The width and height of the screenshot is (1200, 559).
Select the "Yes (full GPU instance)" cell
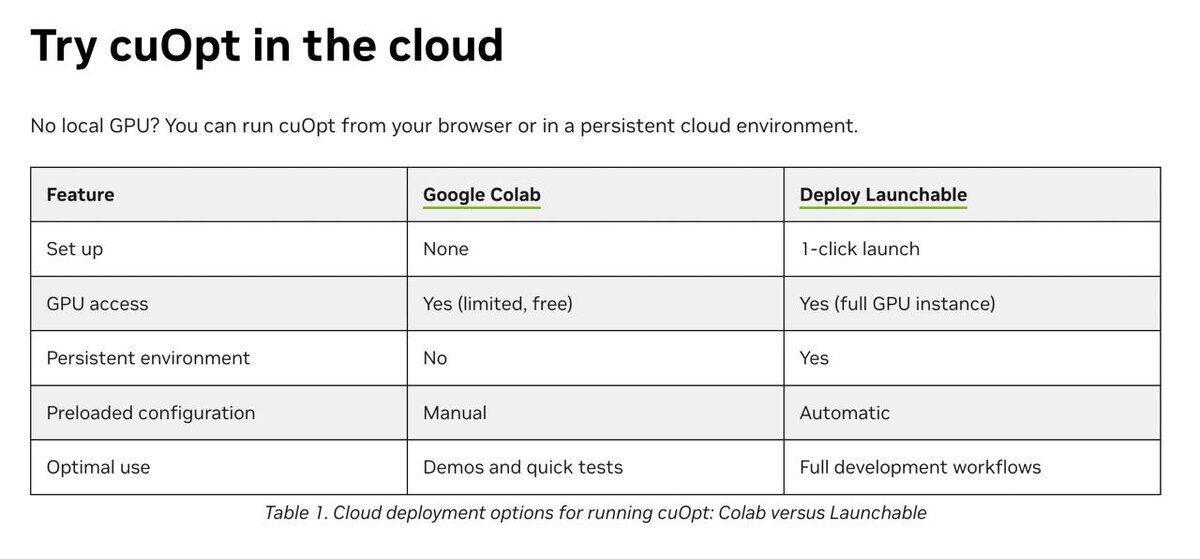pos(897,304)
